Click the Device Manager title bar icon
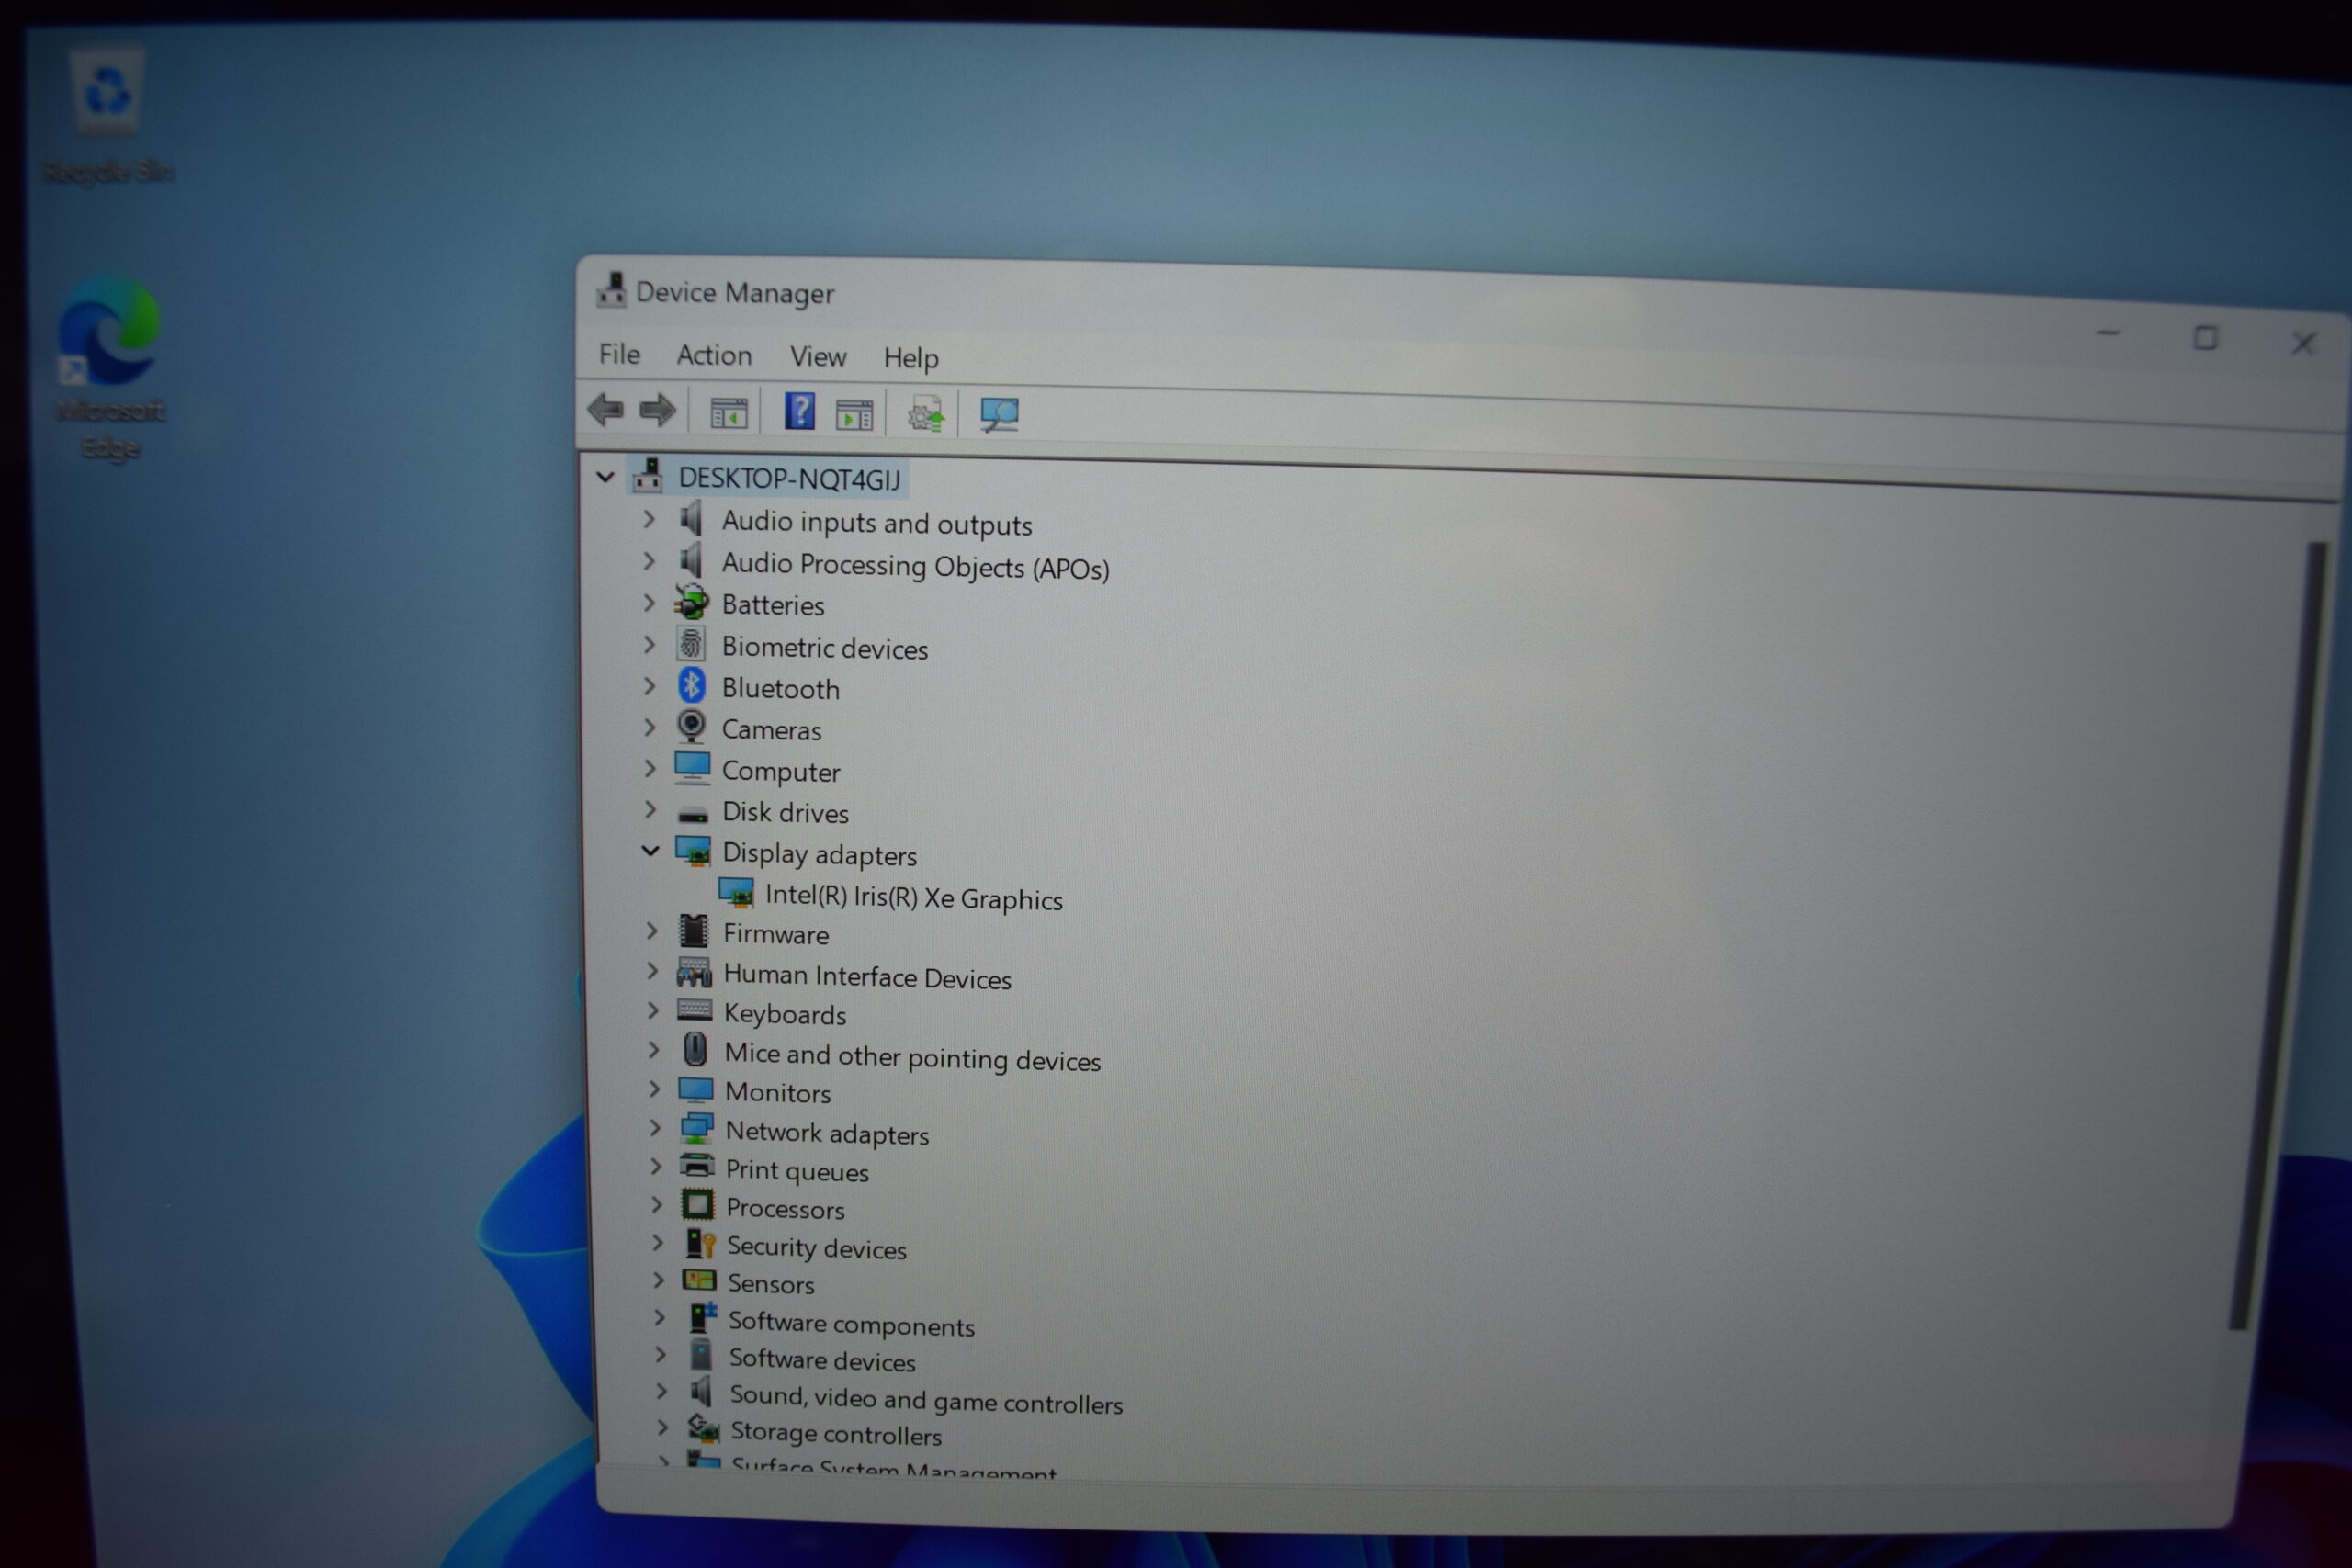The height and width of the screenshot is (1568, 2352). (x=611, y=289)
